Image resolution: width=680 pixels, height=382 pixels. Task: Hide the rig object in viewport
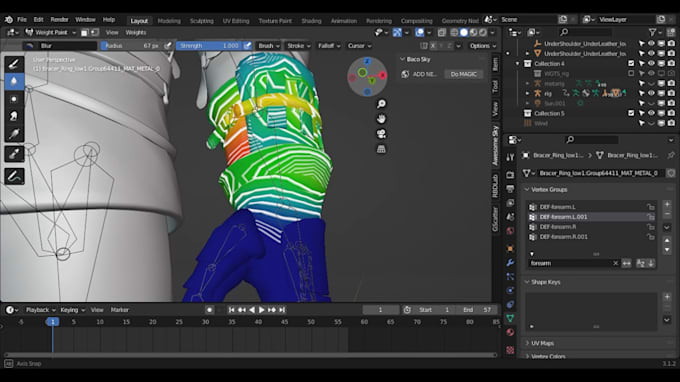[x=651, y=93]
